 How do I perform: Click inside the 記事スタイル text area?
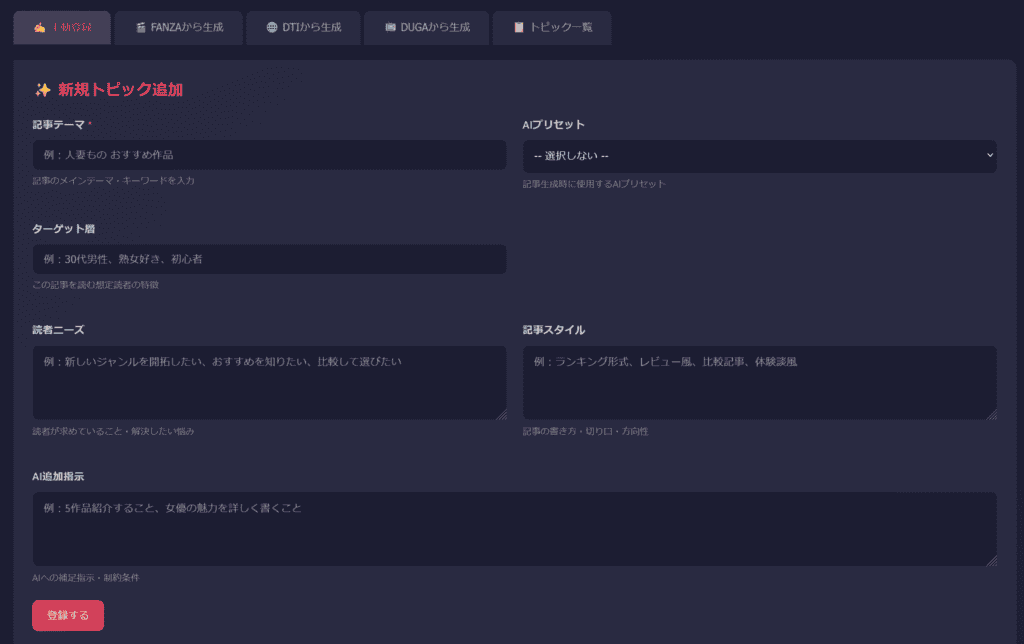759,383
